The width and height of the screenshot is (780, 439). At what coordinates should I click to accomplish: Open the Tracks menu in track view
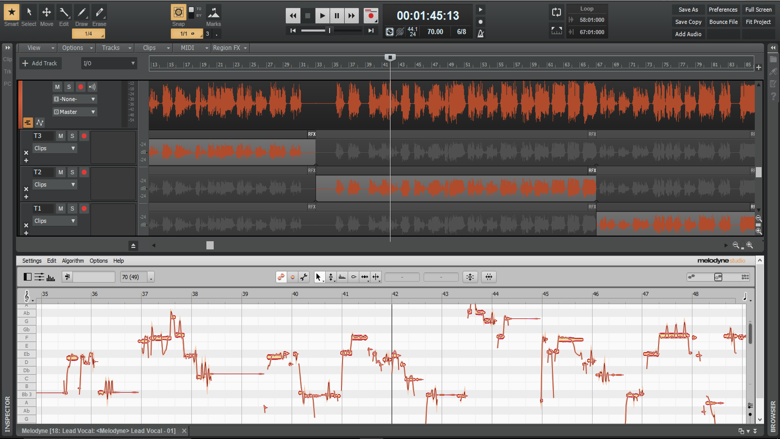113,48
